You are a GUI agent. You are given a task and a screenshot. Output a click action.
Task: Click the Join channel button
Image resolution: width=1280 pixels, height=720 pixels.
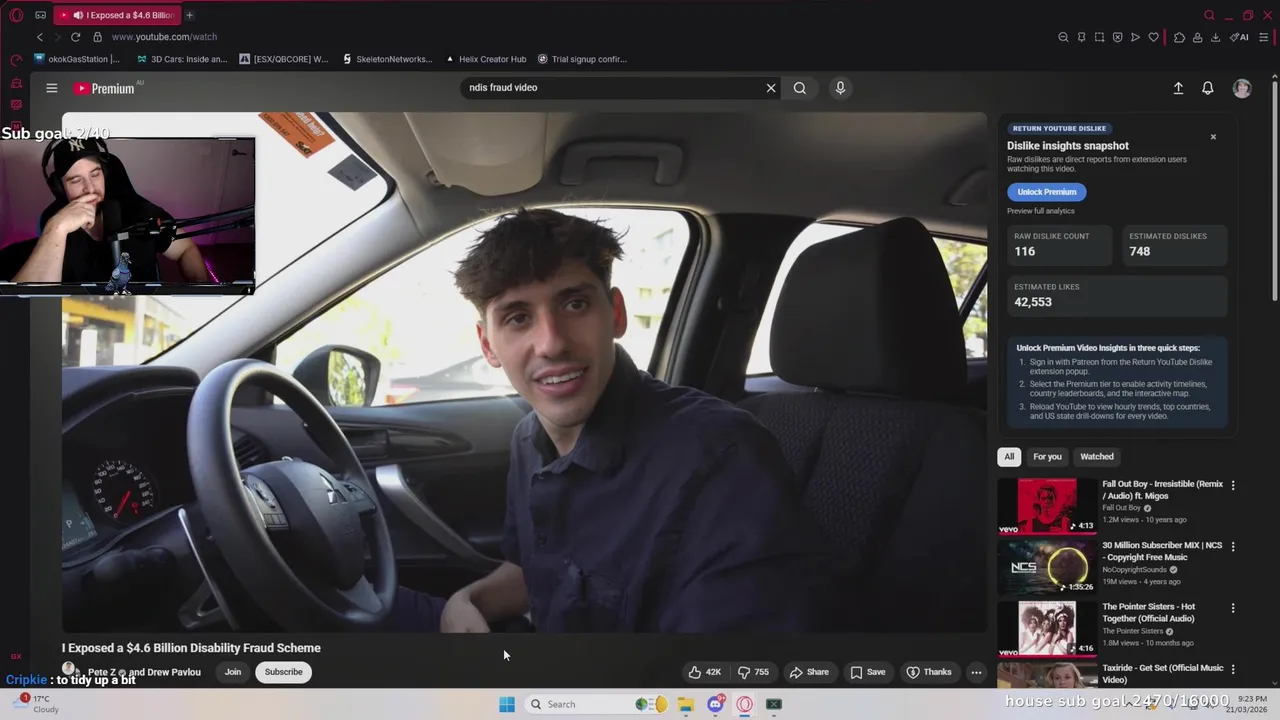coord(233,672)
